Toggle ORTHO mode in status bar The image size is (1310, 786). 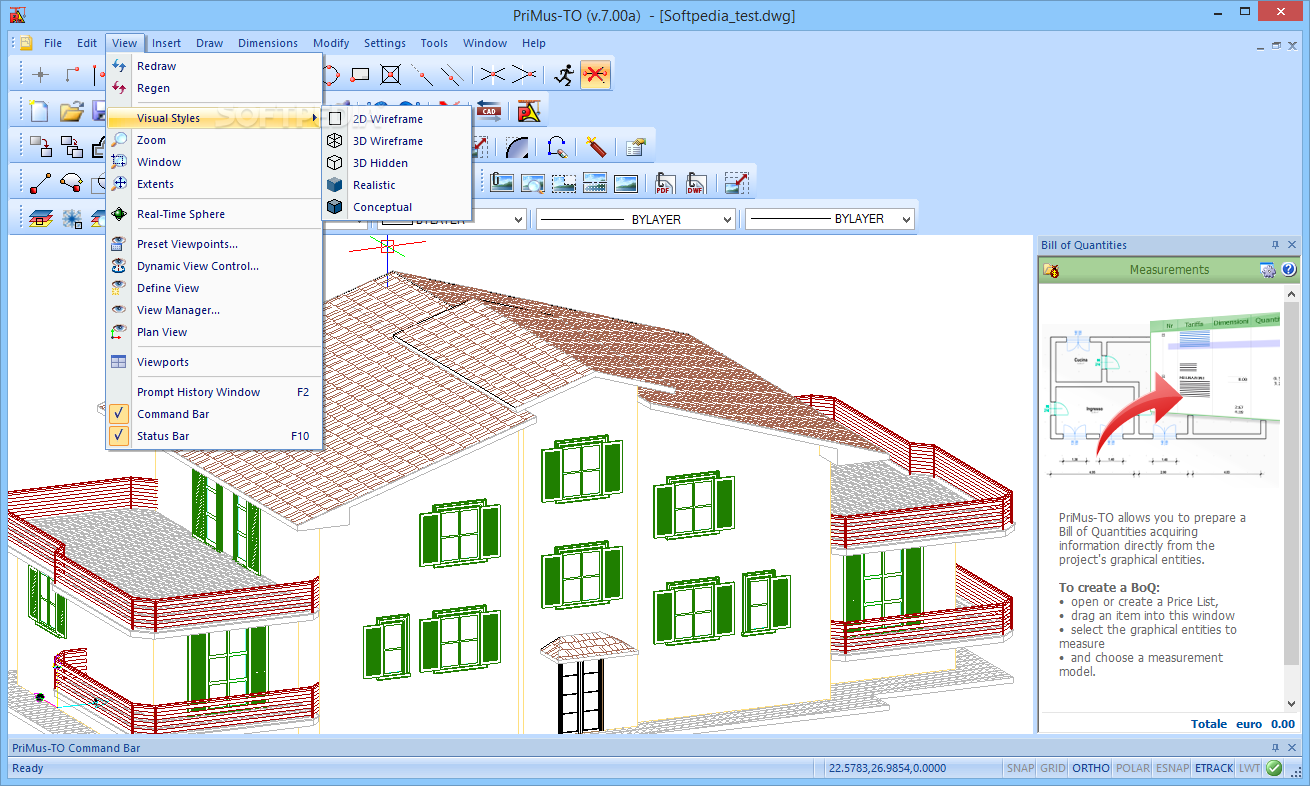coord(1090,768)
